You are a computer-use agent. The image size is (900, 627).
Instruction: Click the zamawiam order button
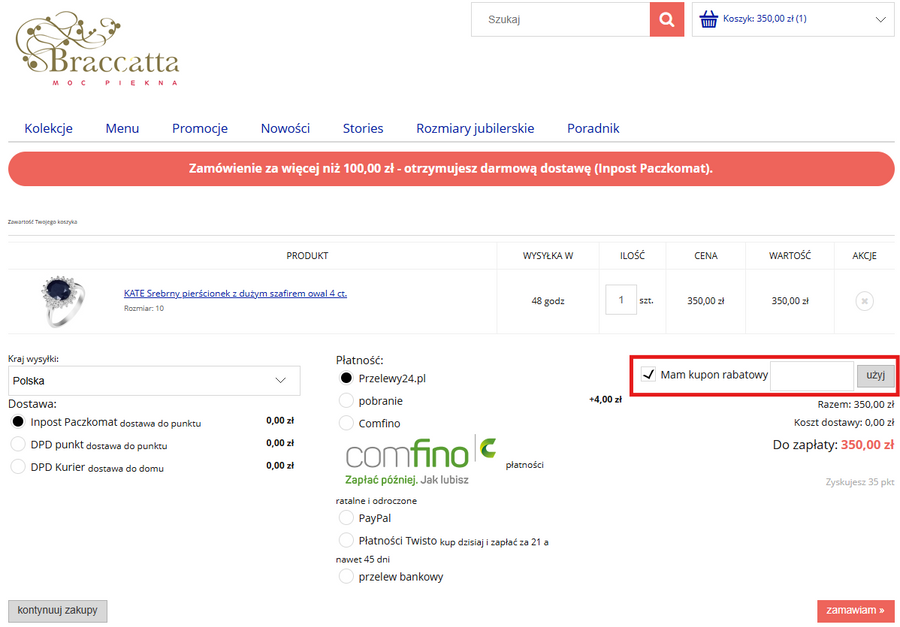click(x=855, y=610)
